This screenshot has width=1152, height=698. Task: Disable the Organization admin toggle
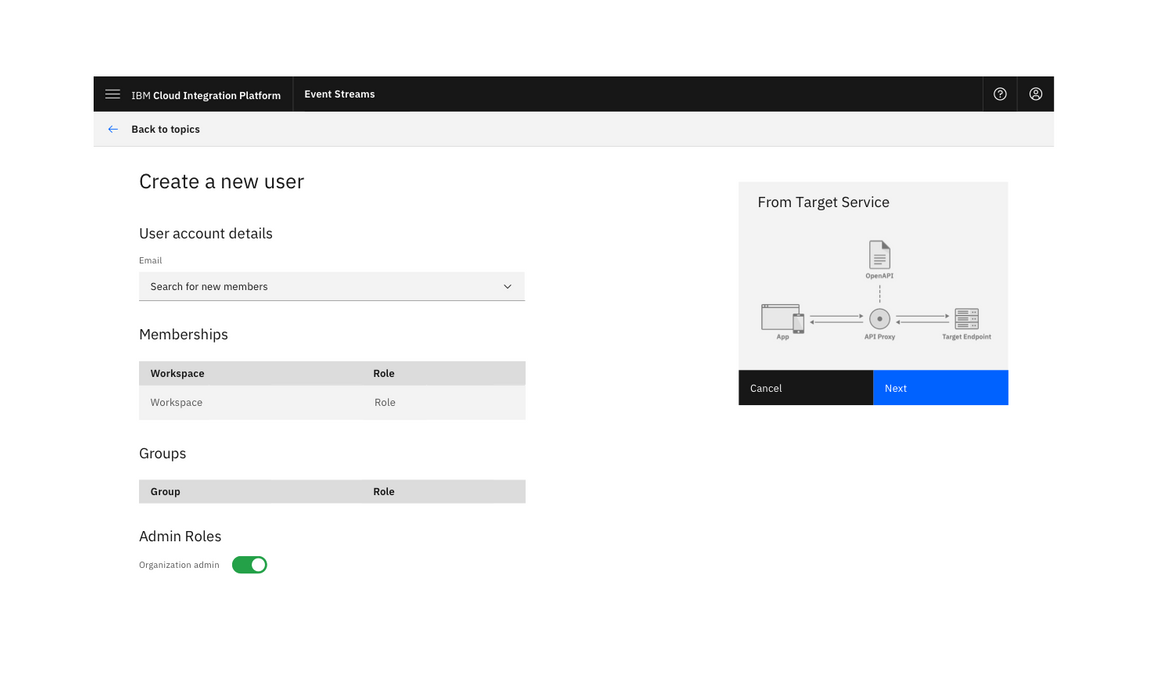(249, 565)
